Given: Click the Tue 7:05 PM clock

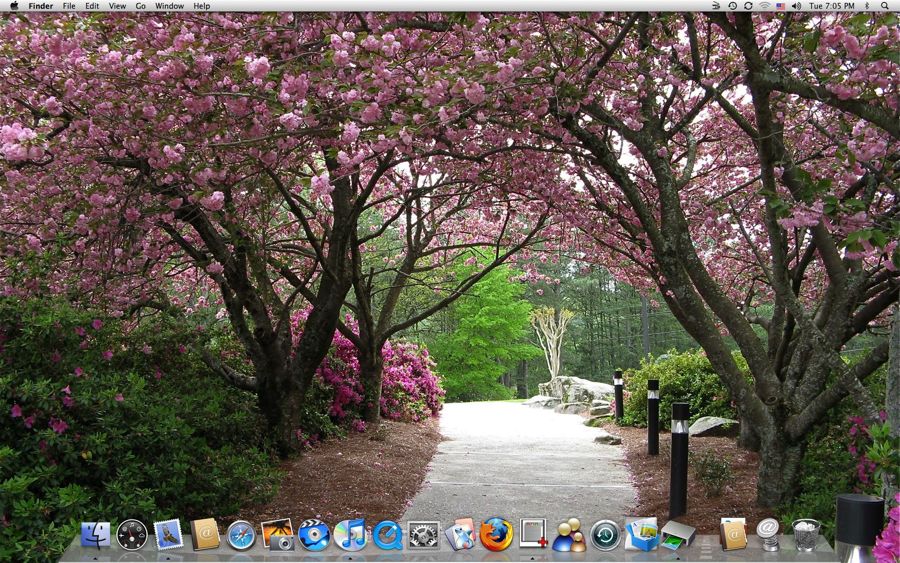Looking at the screenshot, I should click(x=832, y=6).
